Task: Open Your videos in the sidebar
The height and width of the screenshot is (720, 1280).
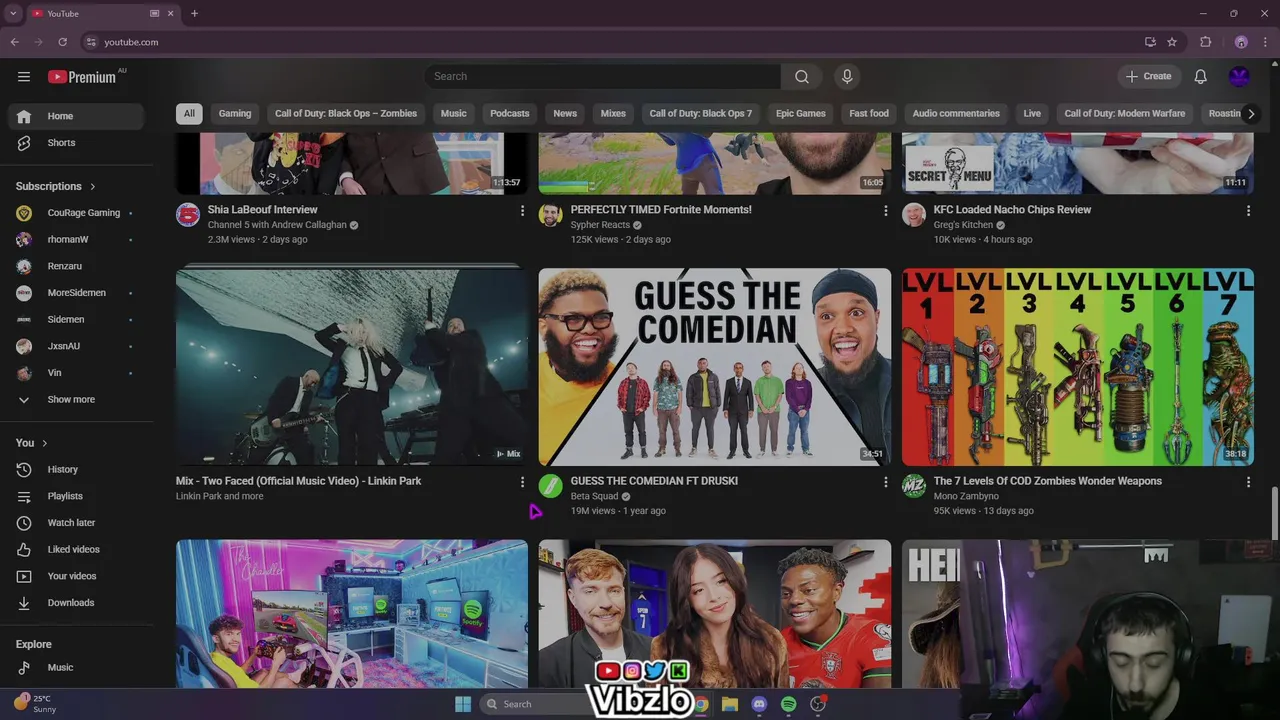Action: tap(76, 576)
